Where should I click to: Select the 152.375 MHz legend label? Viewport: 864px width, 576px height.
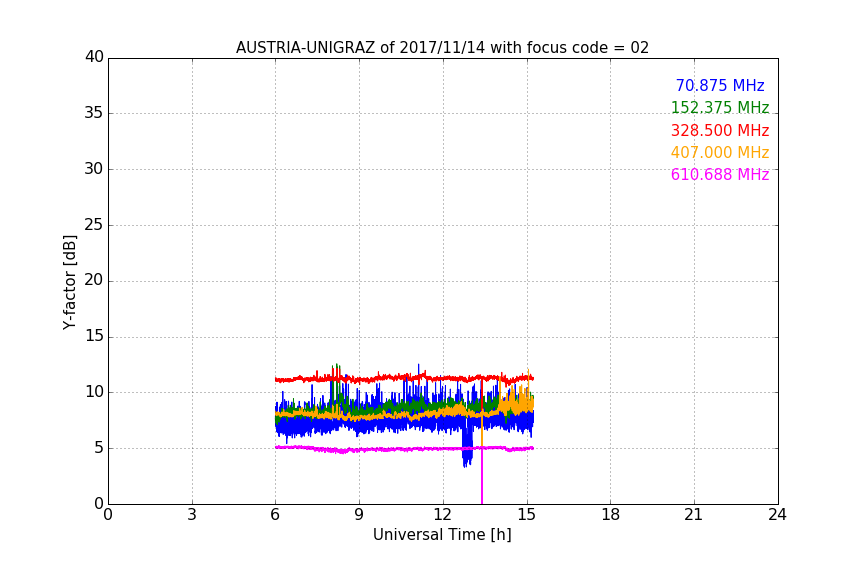tap(720, 107)
